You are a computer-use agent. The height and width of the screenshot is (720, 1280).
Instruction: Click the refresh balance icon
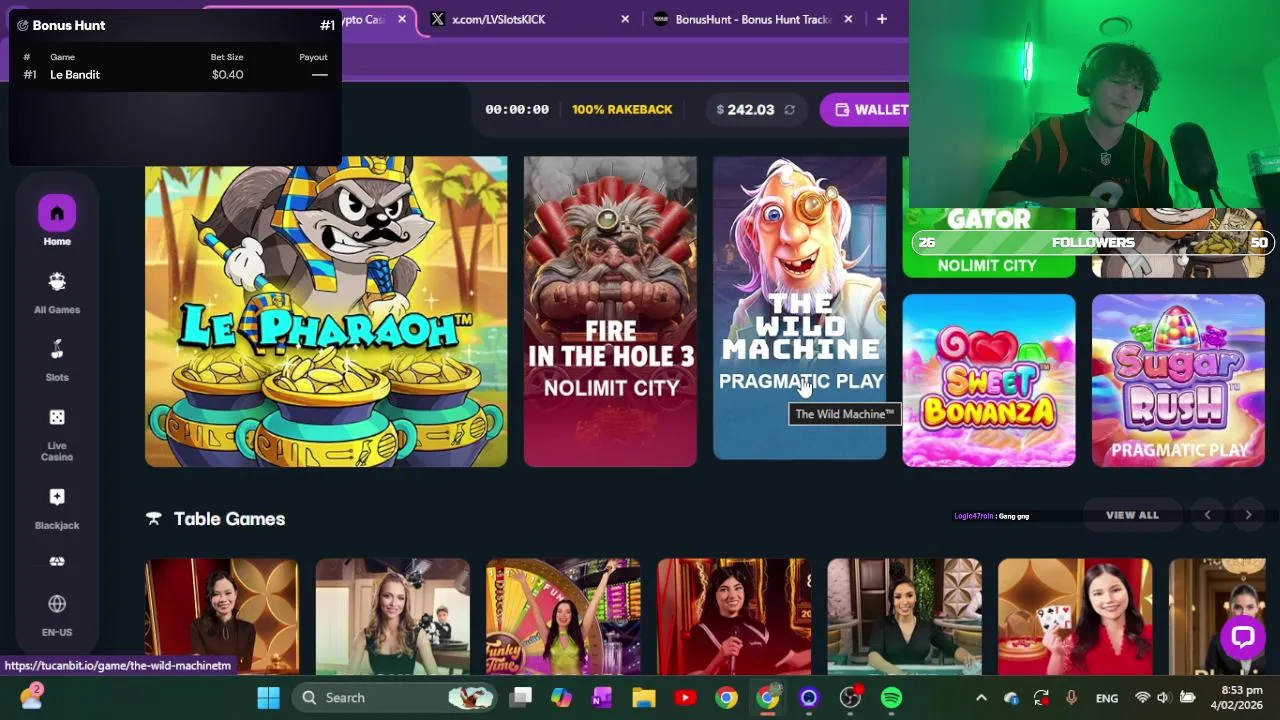point(789,110)
